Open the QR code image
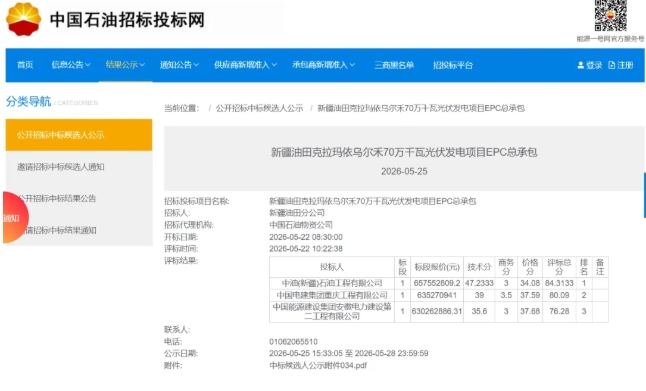646x391 pixels. (611, 15)
